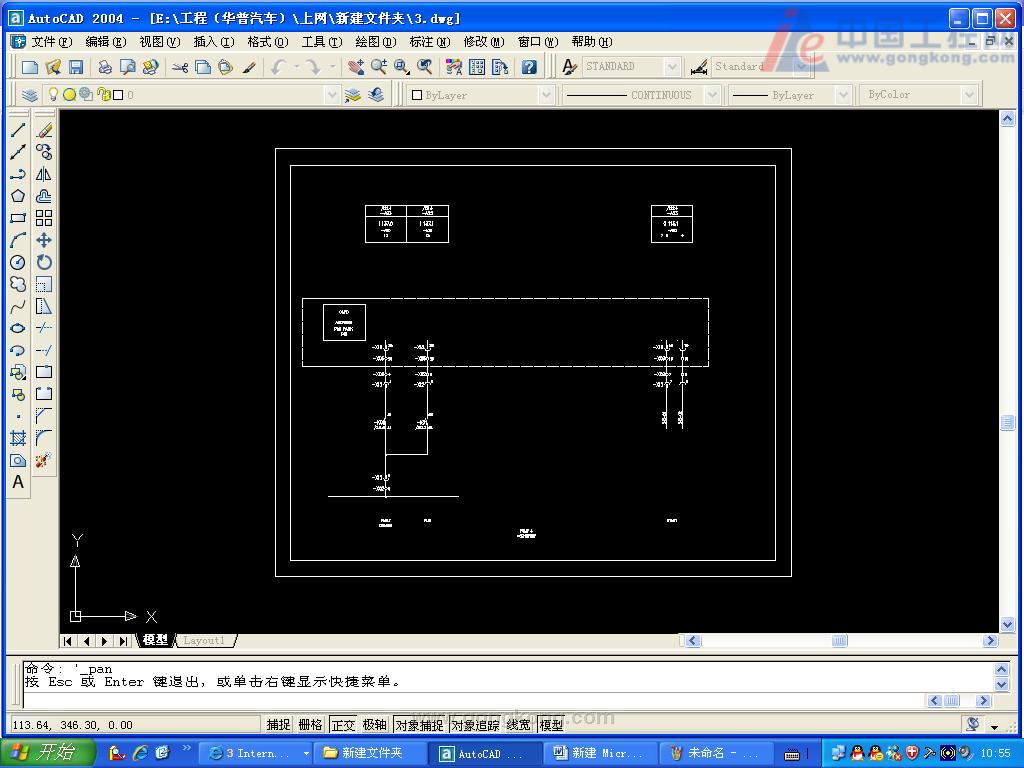1024x768 pixels.
Task: Select the Line drawing tool
Action: pyautogui.click(x=18, y=130)
